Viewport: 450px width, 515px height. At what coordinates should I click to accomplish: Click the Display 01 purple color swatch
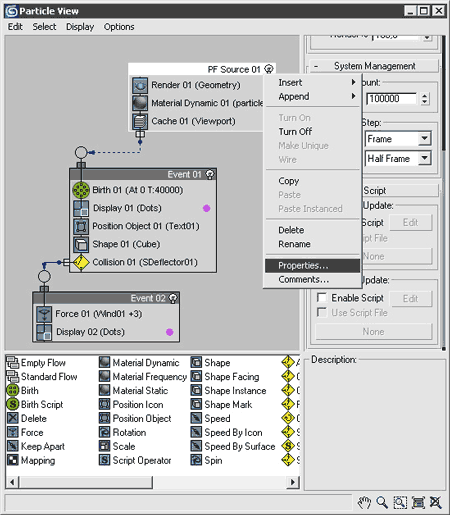coord(207,208)
